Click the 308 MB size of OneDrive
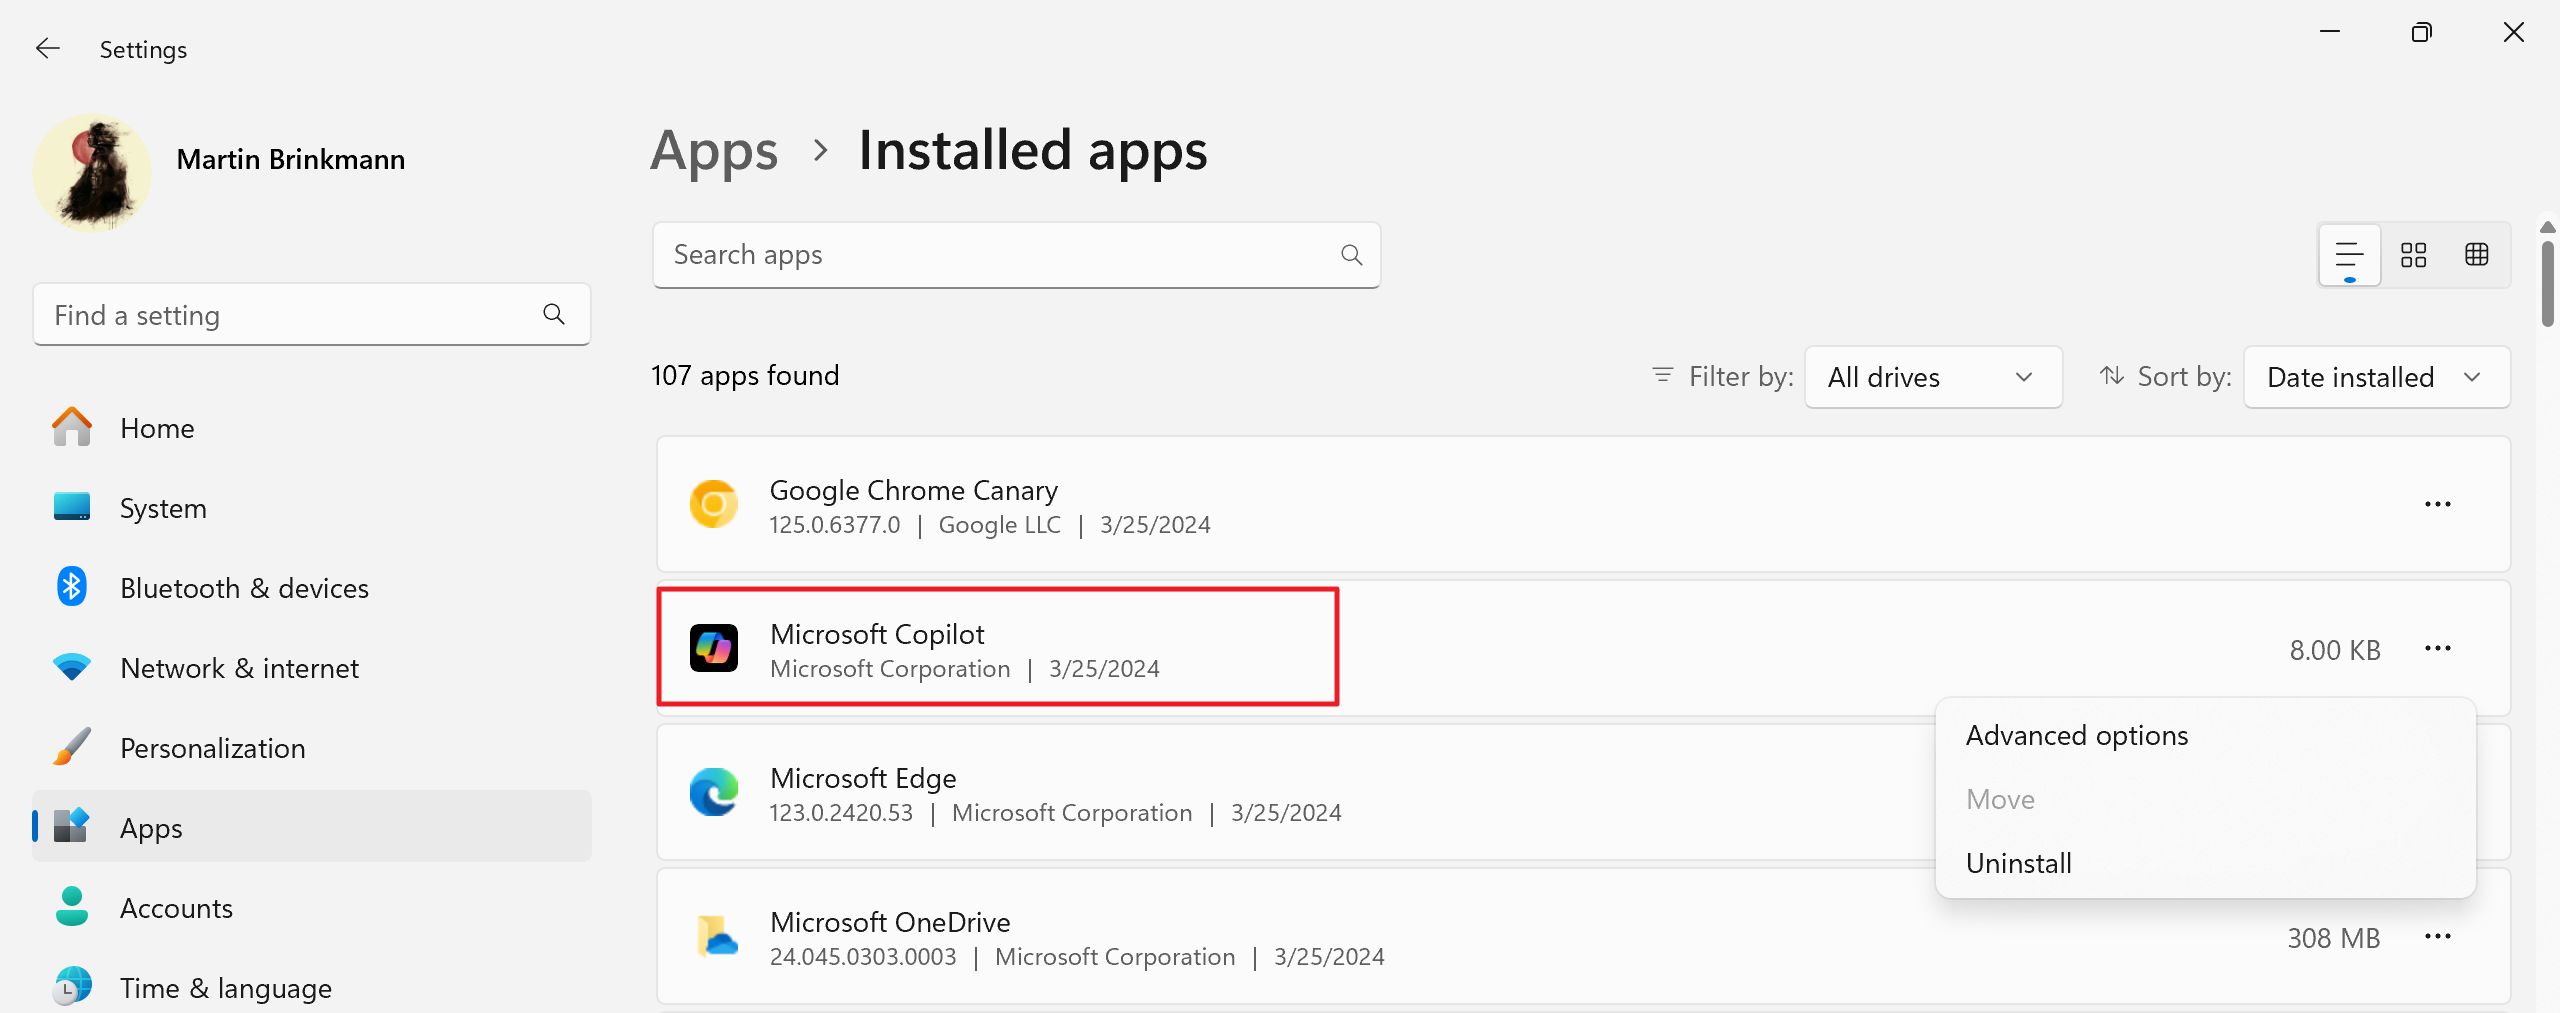Viewport: 2560px width, 1013px height. (2333, 938)
